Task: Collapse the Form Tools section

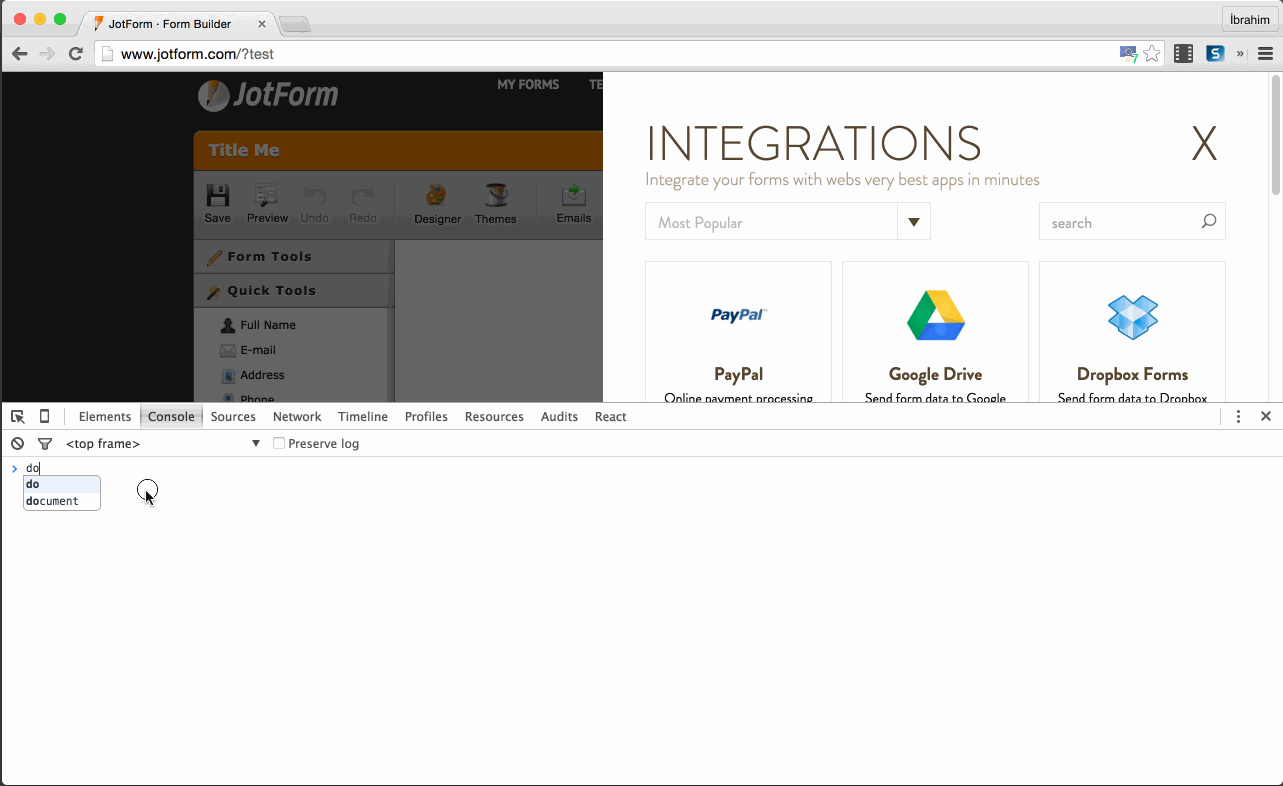Action: click(x=292, y=256)
